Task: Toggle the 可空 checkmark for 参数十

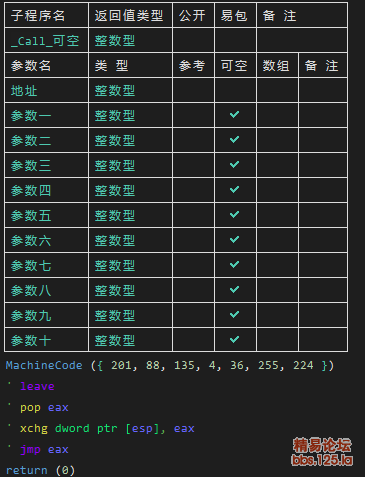Action: coord(234,340)
